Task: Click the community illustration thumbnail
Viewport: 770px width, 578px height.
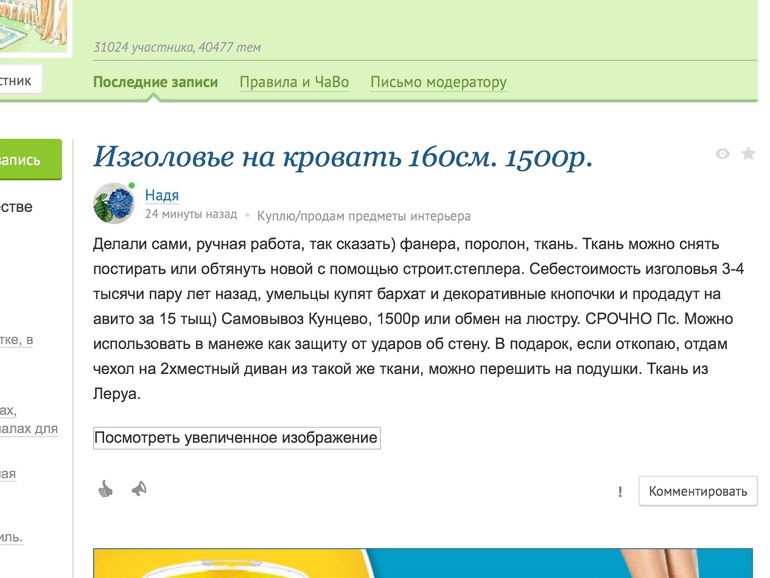Action: click(34, 26)
